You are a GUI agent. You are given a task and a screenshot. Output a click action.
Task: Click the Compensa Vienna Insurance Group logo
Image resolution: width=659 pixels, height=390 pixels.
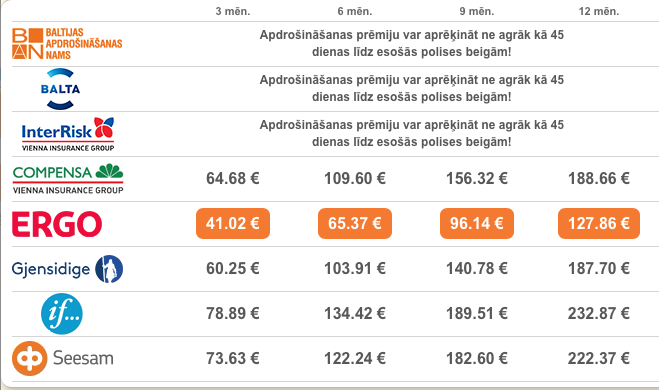[68, 179]
